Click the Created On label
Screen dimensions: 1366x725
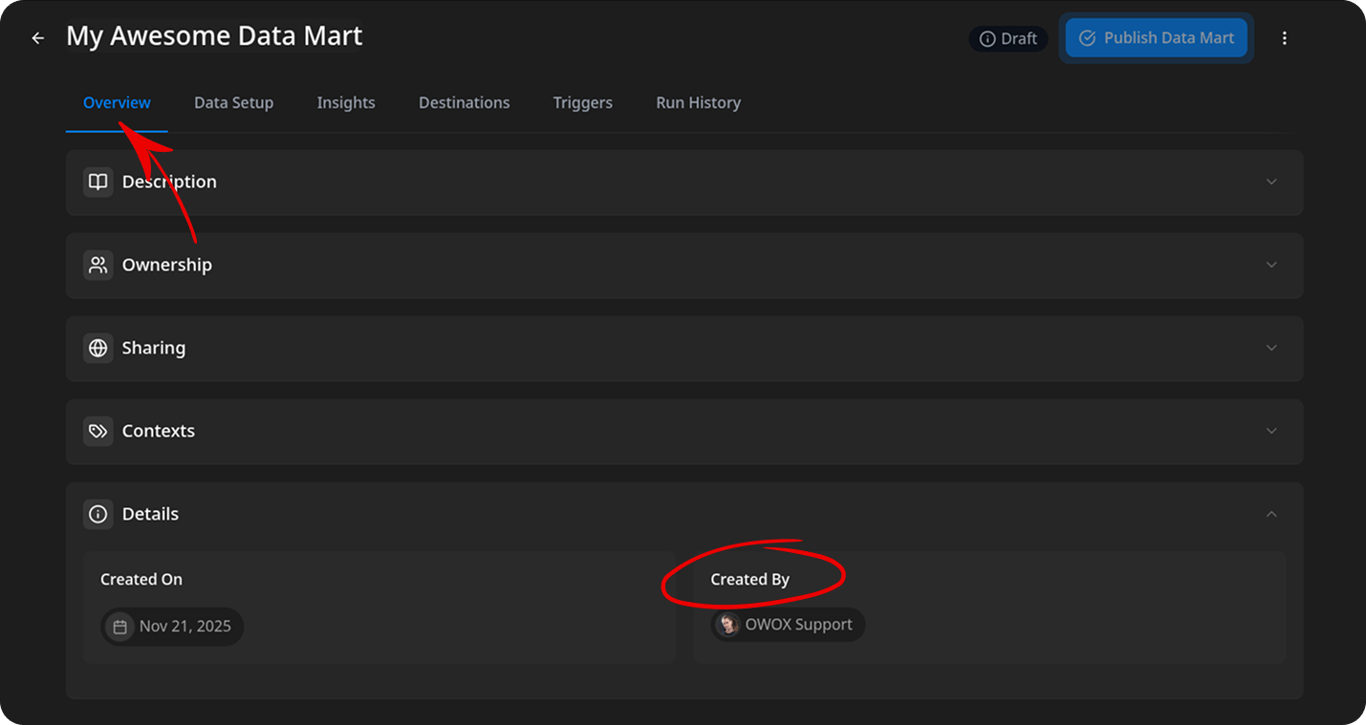click(x=141, y=580)
